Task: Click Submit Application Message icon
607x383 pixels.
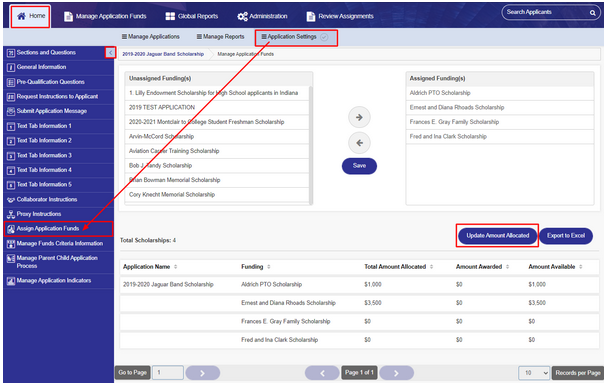Action: coord(11,112)
